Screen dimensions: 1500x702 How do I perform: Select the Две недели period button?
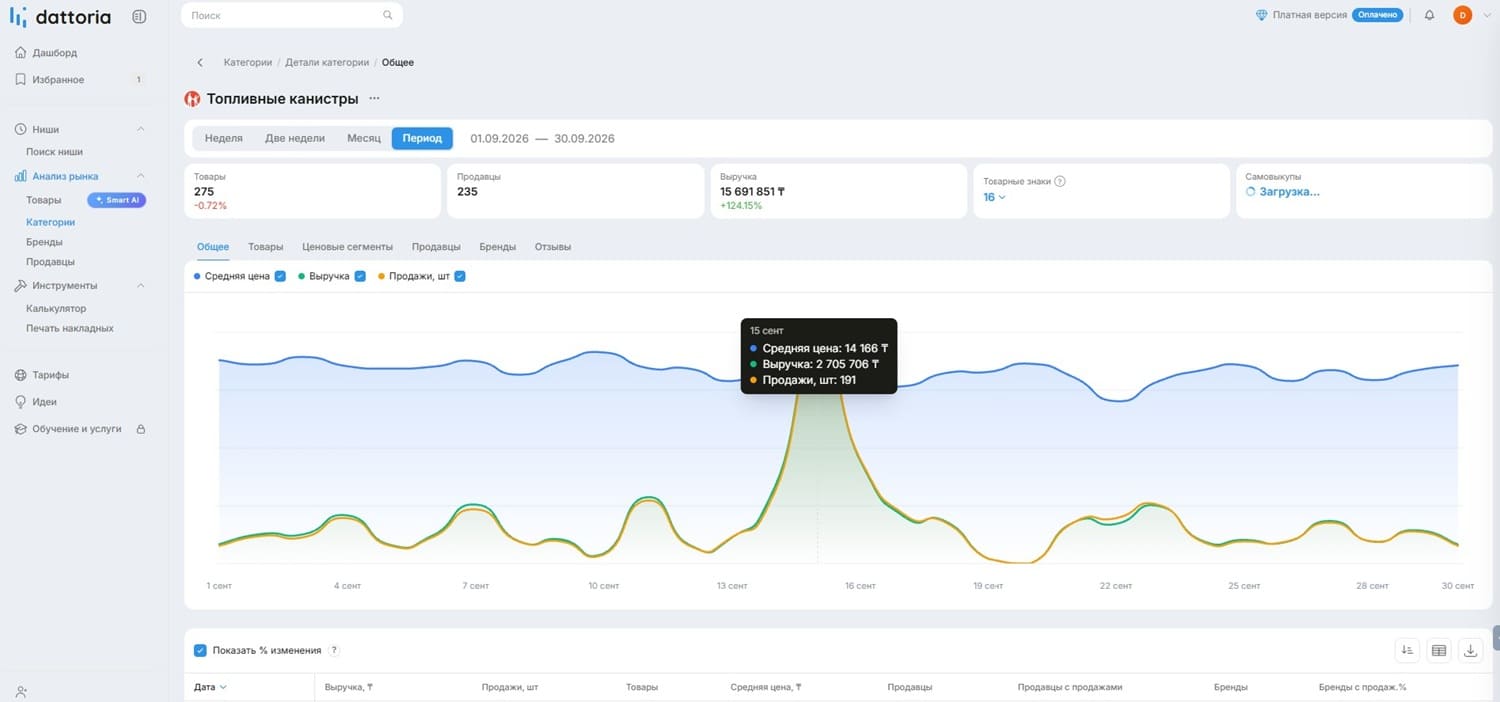tap(295, 138)
